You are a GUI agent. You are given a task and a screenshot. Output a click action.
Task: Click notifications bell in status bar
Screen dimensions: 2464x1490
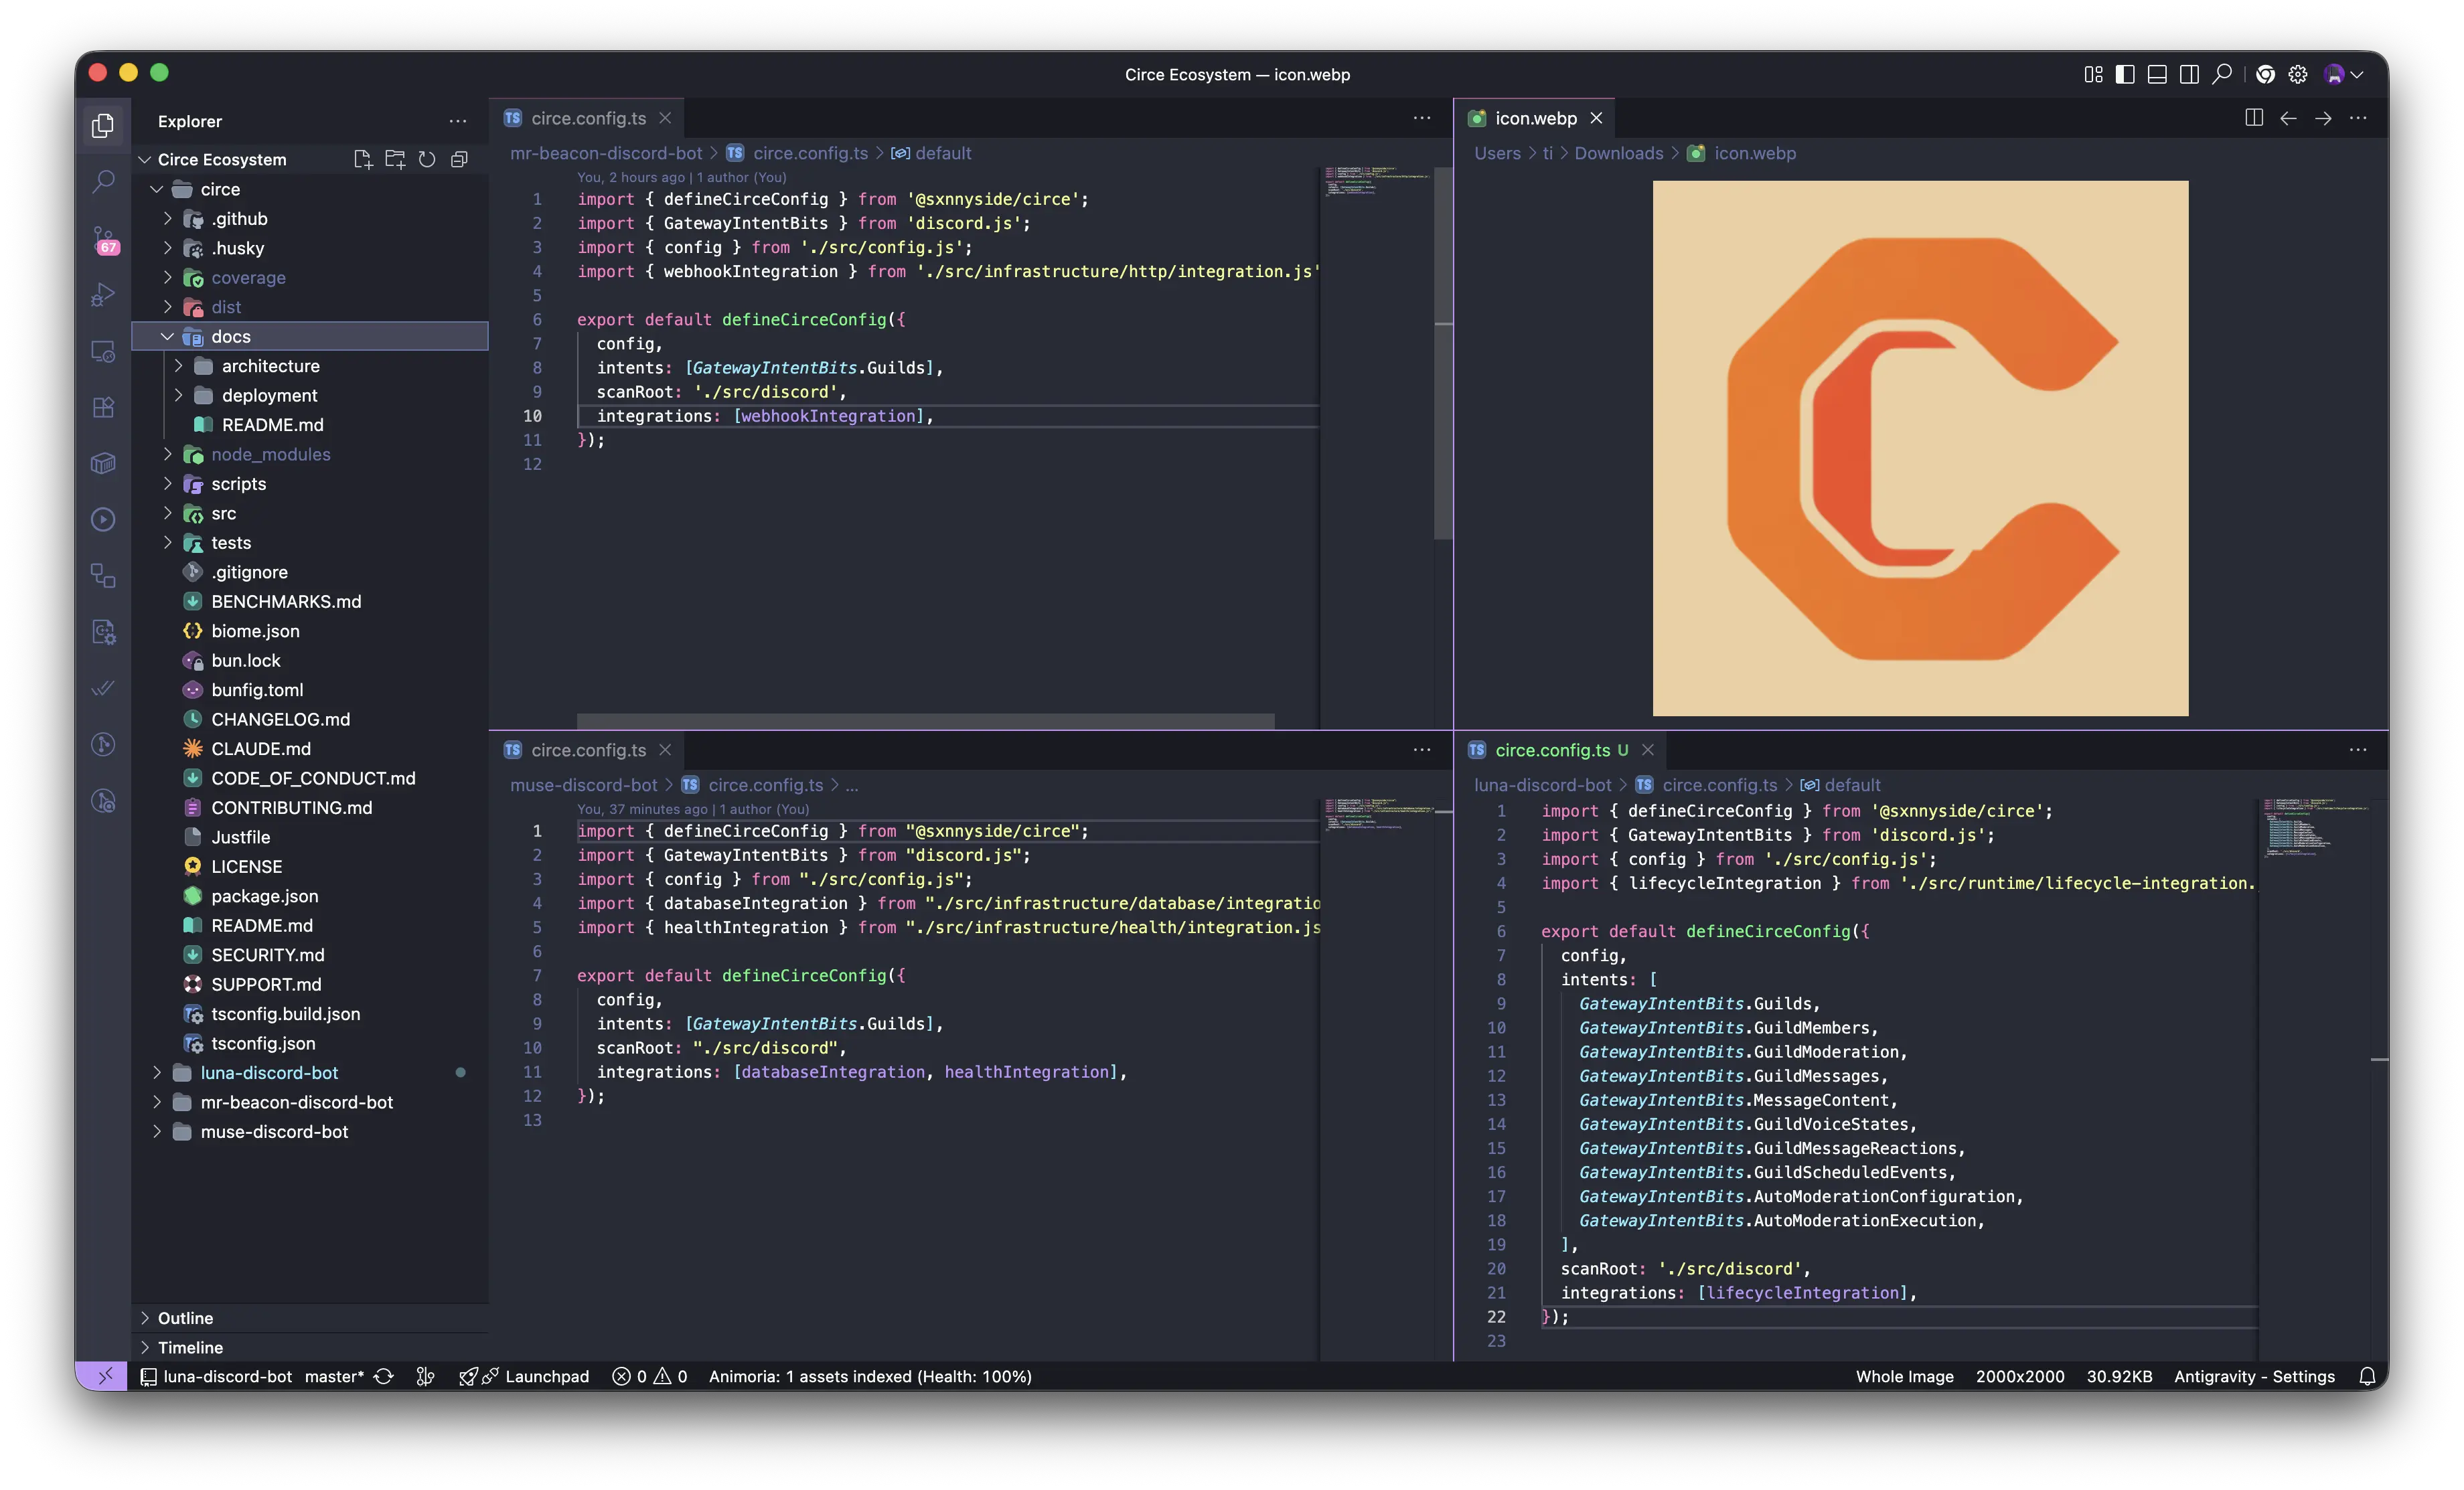pos(2367,1376)
